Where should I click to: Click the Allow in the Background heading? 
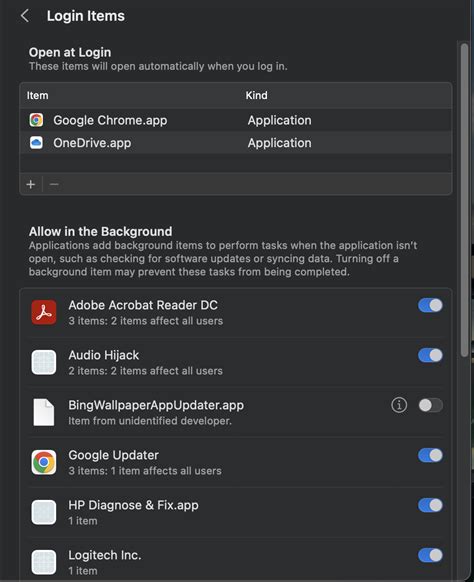point(101,232)
